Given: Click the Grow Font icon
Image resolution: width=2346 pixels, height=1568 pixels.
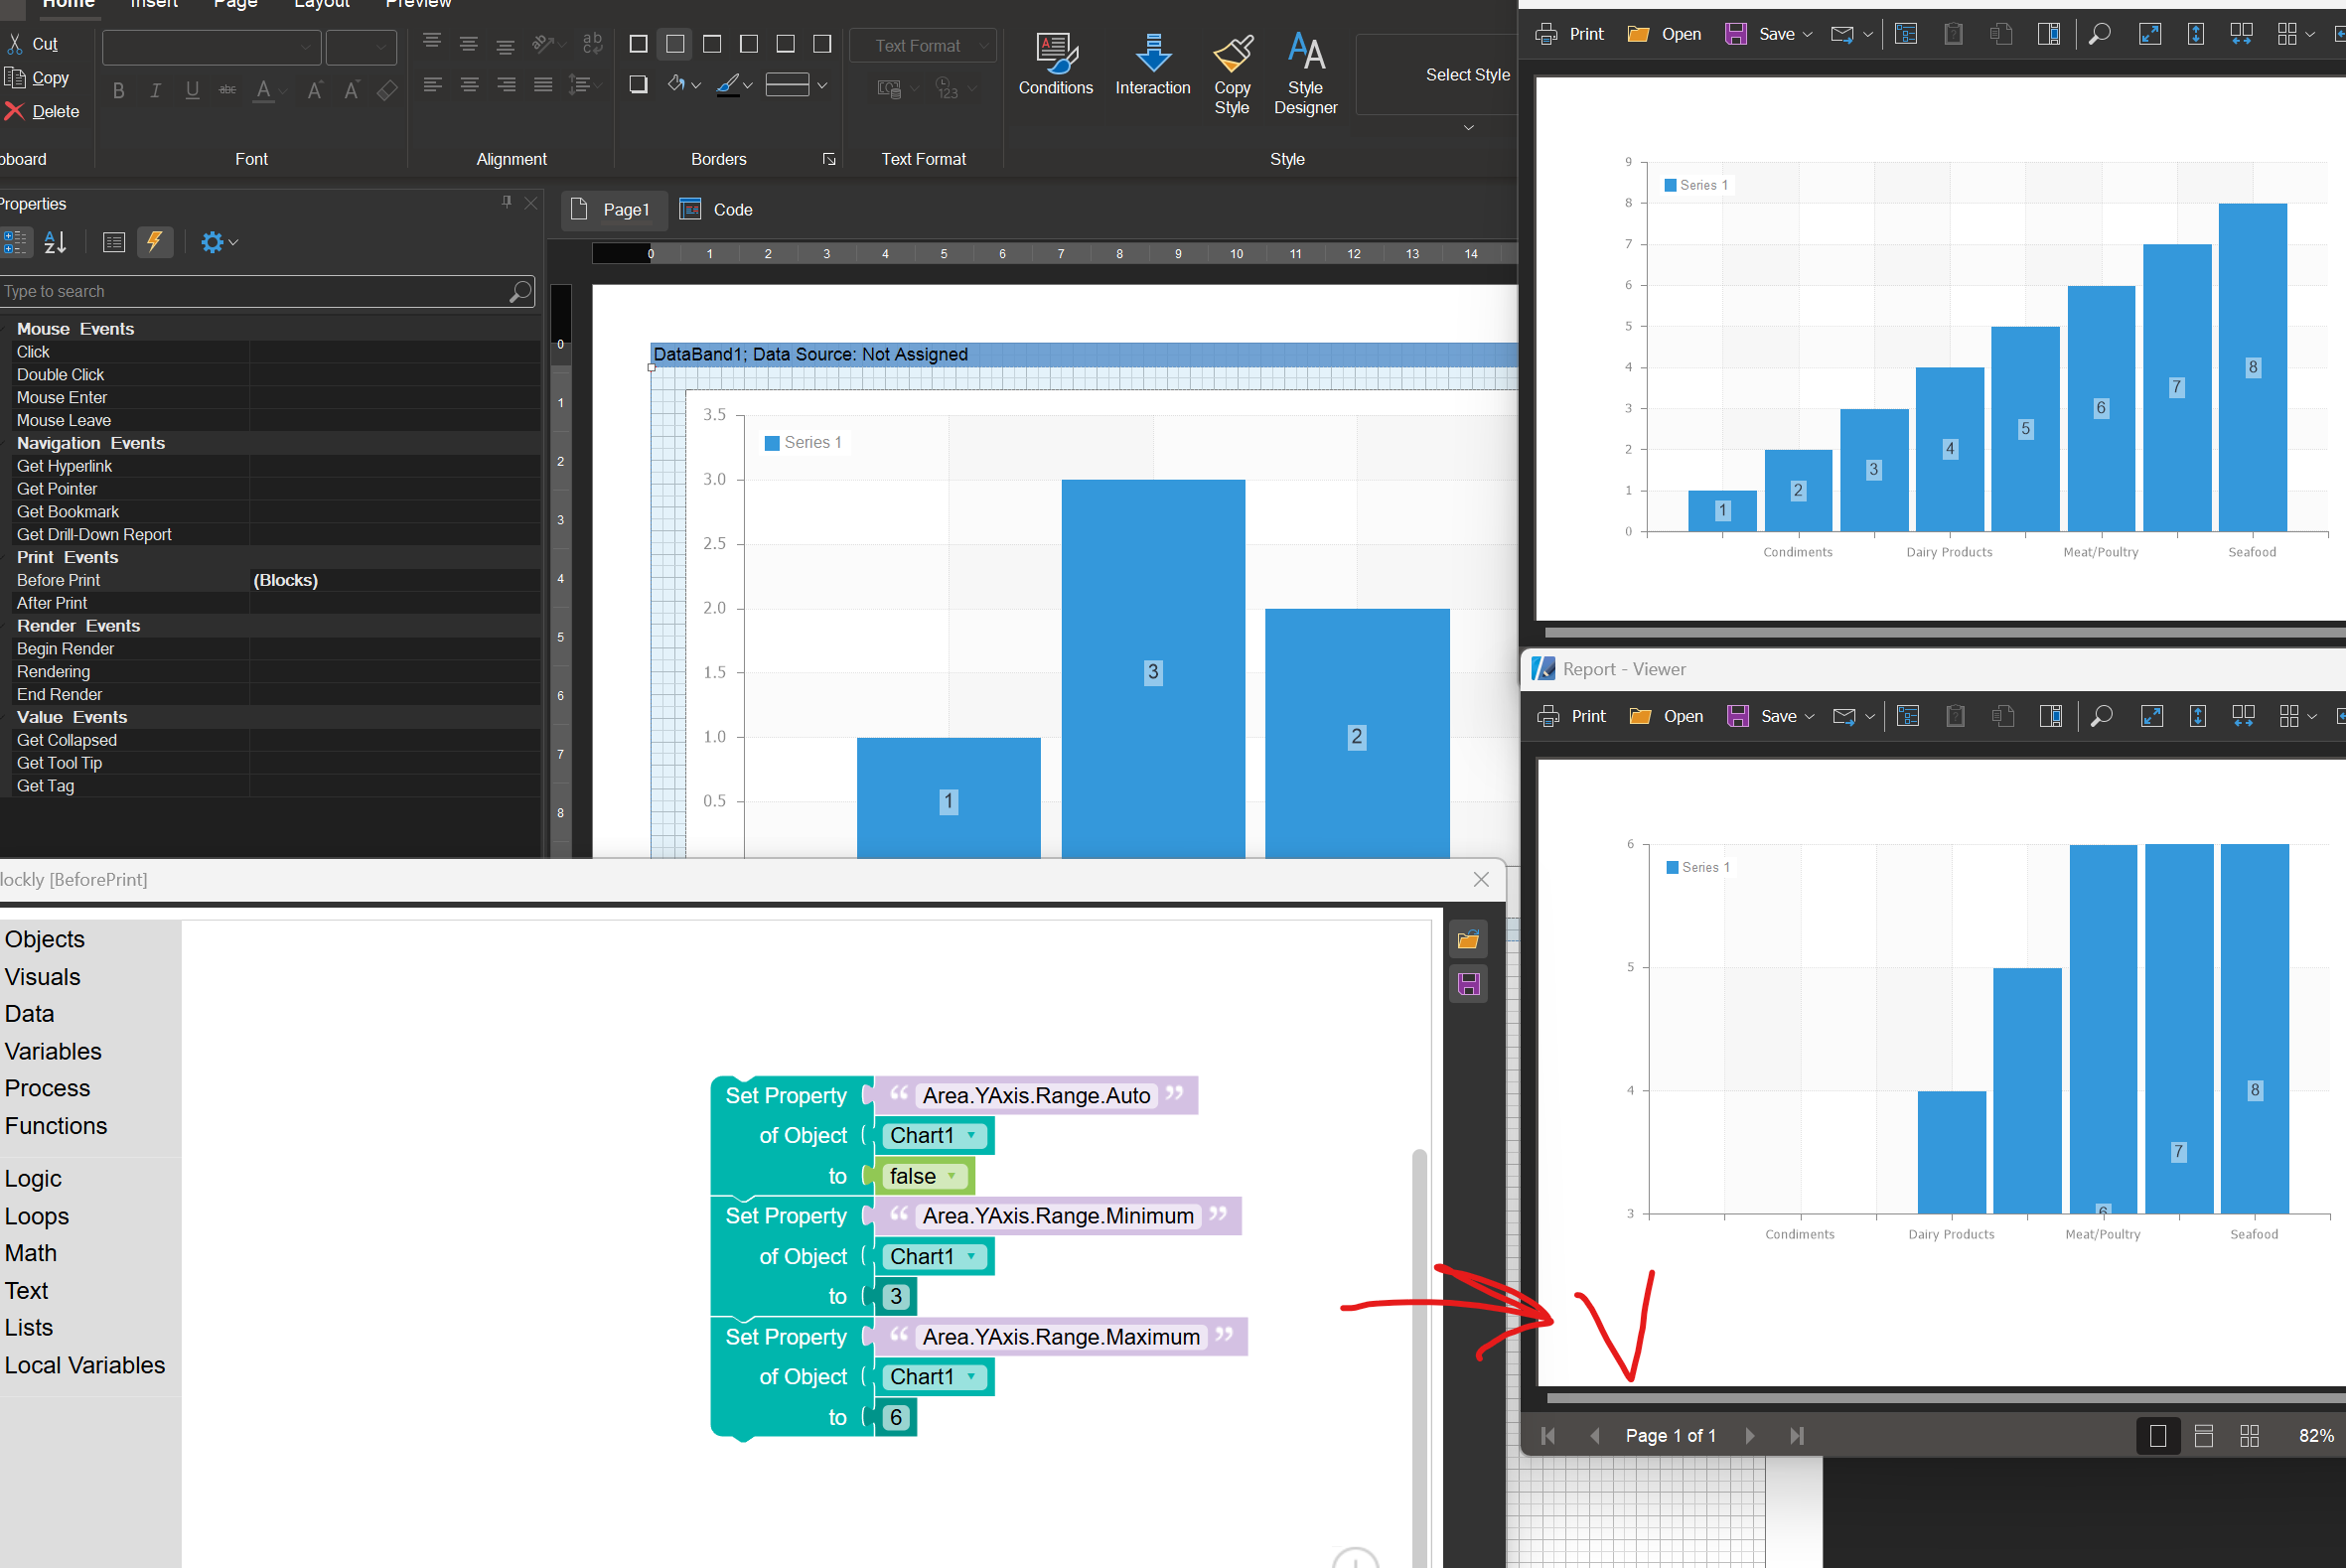Looking at the screenshot, I should point(315,91).
